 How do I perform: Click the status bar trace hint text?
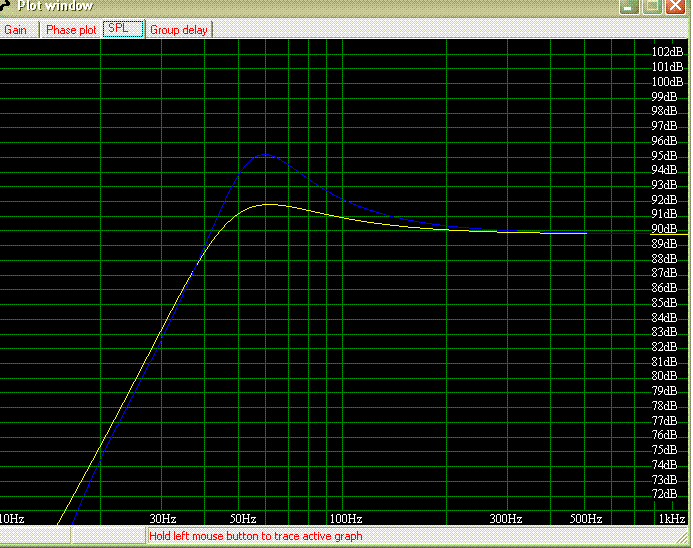click(256, 536)
